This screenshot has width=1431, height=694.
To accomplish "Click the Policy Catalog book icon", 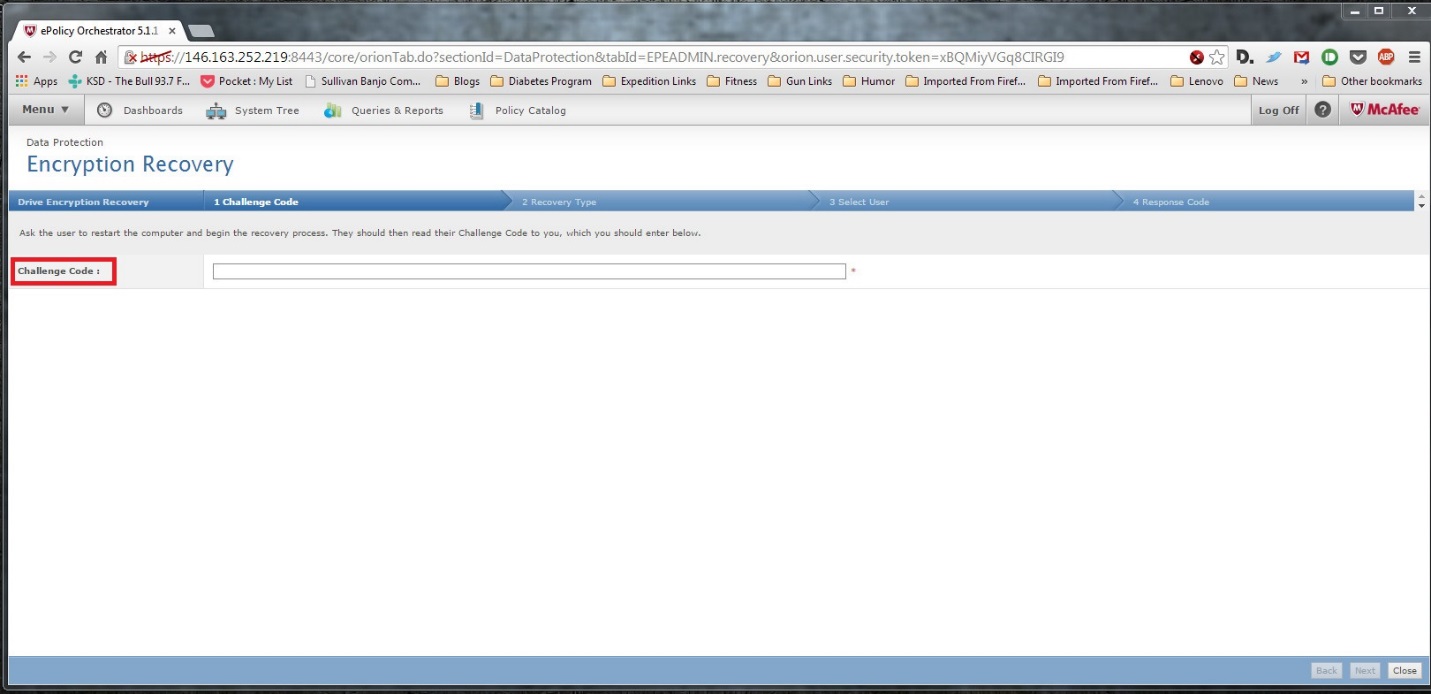I will (476, 110).
